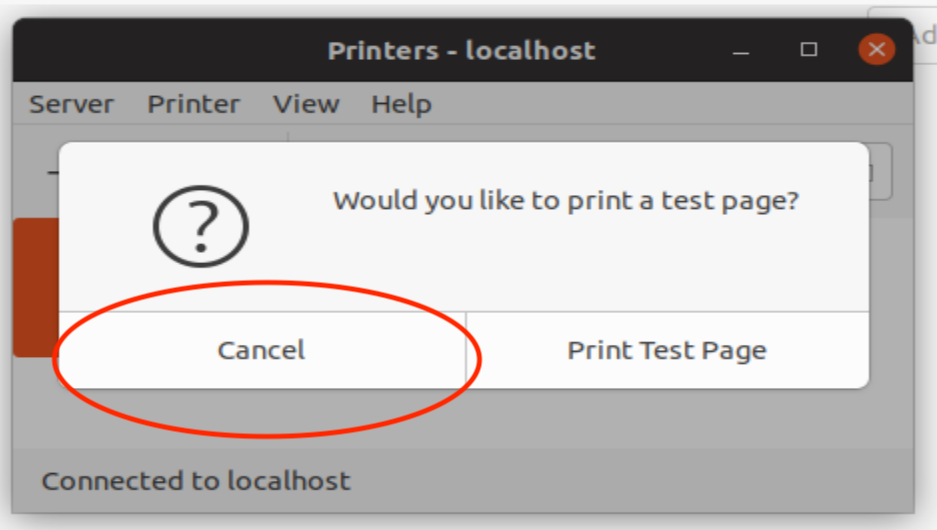Open the Help menu

tap(401, 104)
